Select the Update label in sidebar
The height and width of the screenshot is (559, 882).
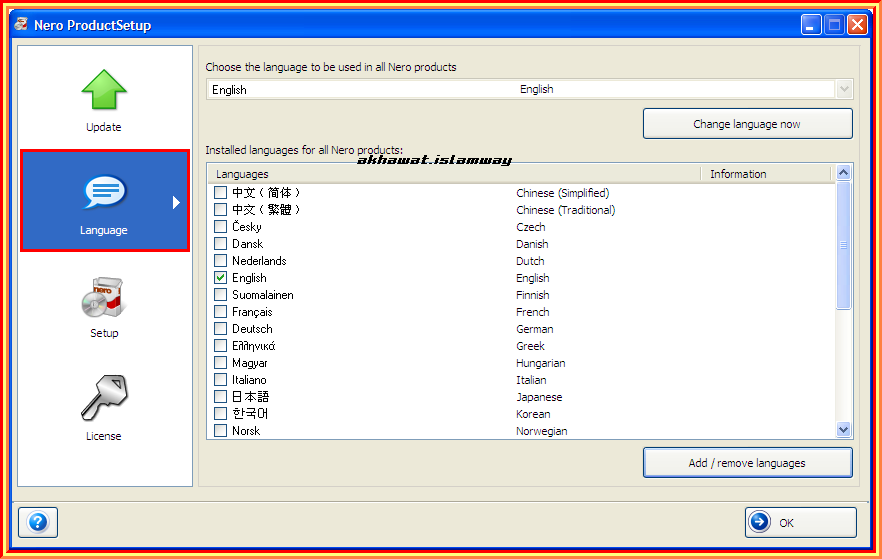(x=104, y=127)
